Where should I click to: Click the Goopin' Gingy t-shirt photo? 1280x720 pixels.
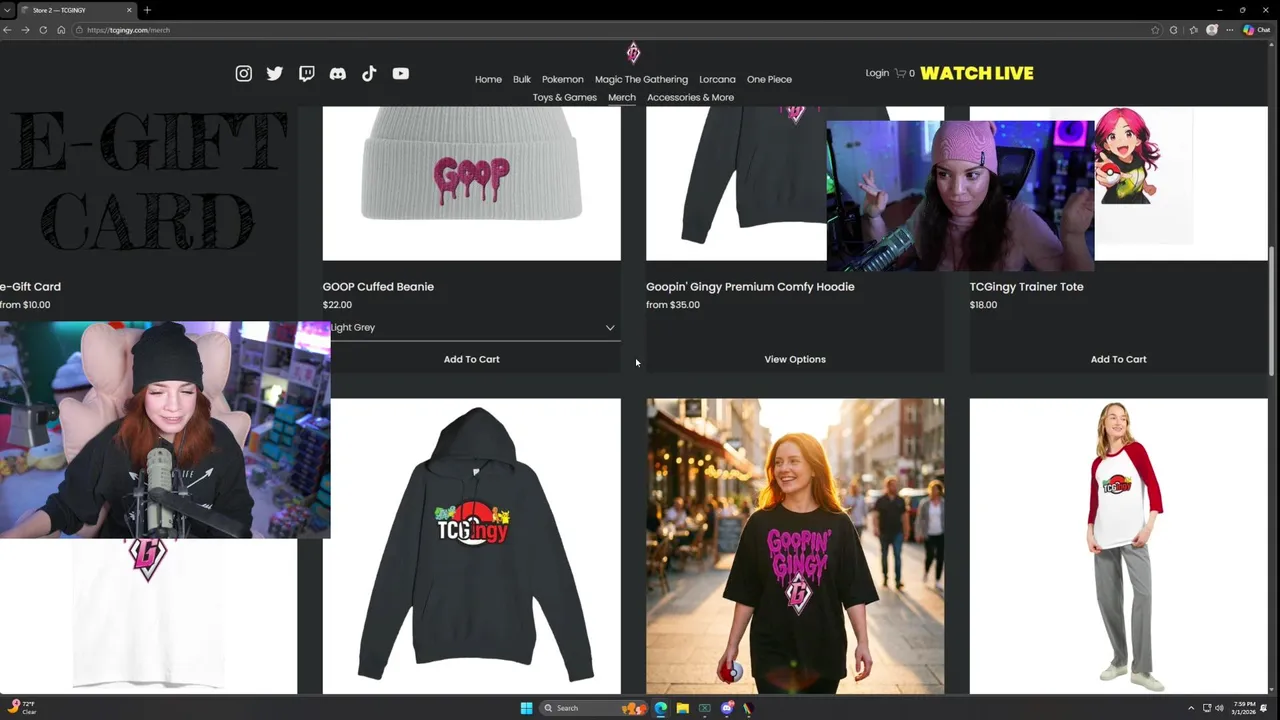tap(795, 546)
